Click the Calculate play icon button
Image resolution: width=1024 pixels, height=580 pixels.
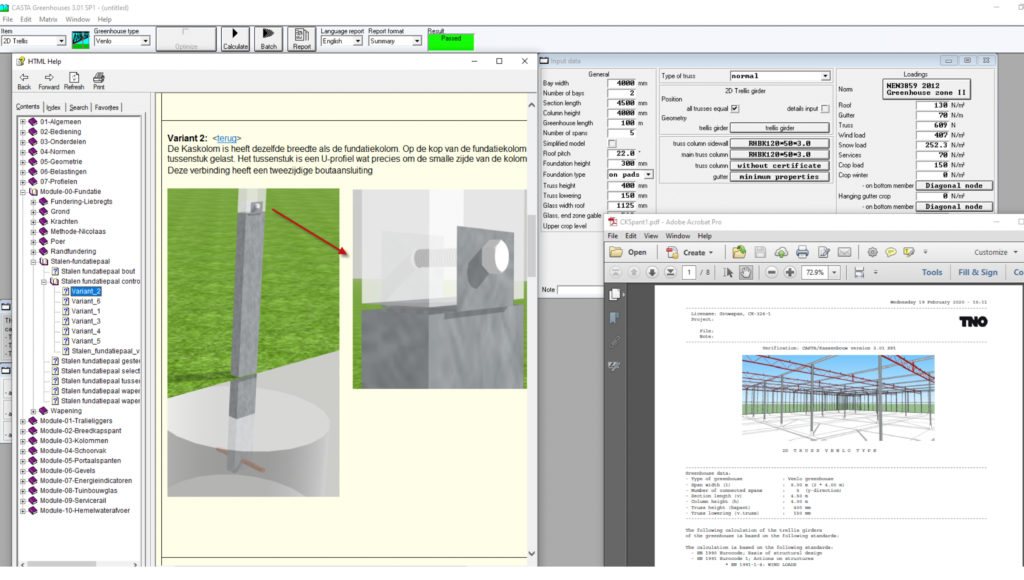[x=235, y=38]
